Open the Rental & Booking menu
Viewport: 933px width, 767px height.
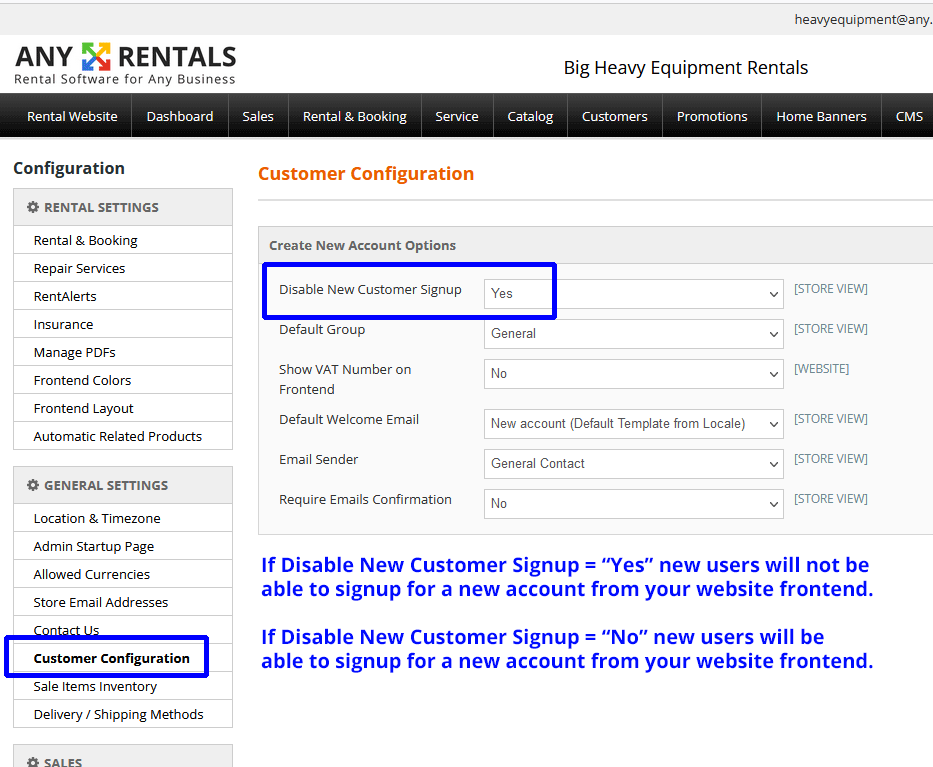(x=354, y=116)
